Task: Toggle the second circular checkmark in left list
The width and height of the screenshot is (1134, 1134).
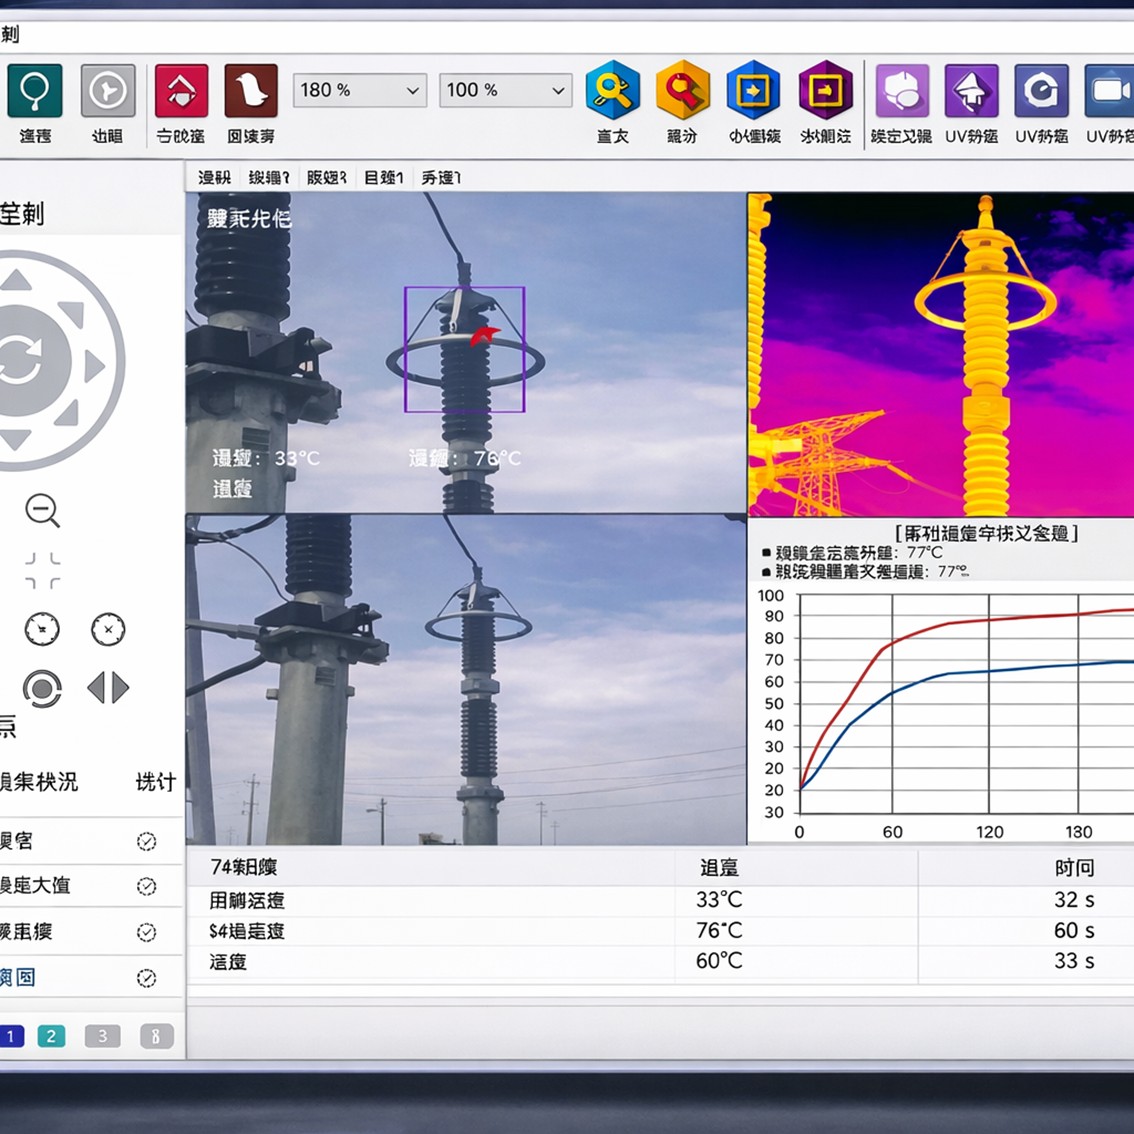Action: tap(148, 886)
